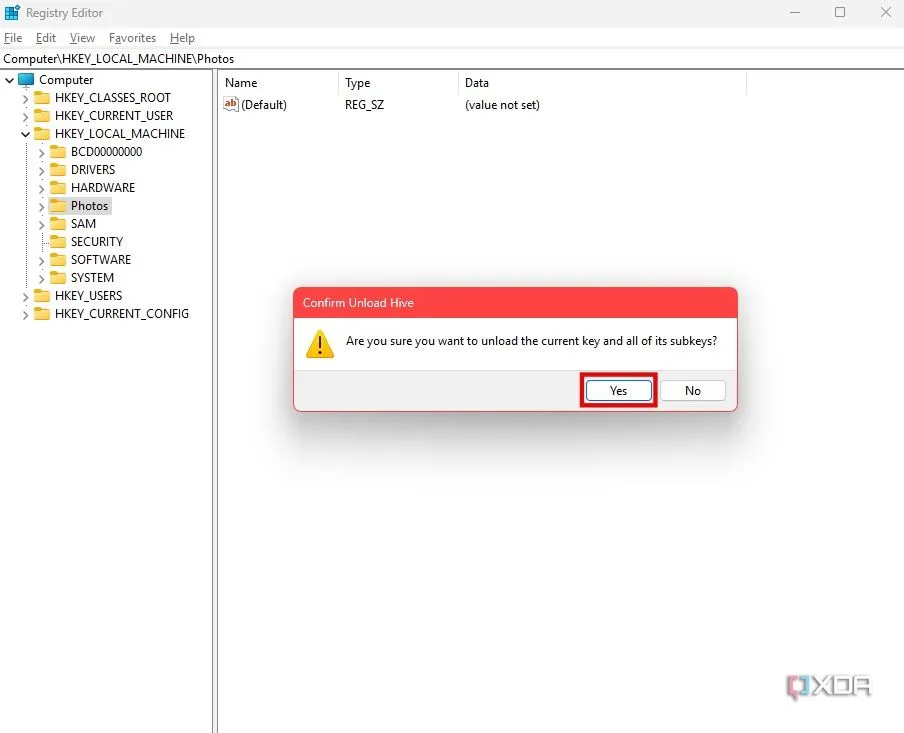Select the HKEY_CURRENT_USER label

coord(114,115)
